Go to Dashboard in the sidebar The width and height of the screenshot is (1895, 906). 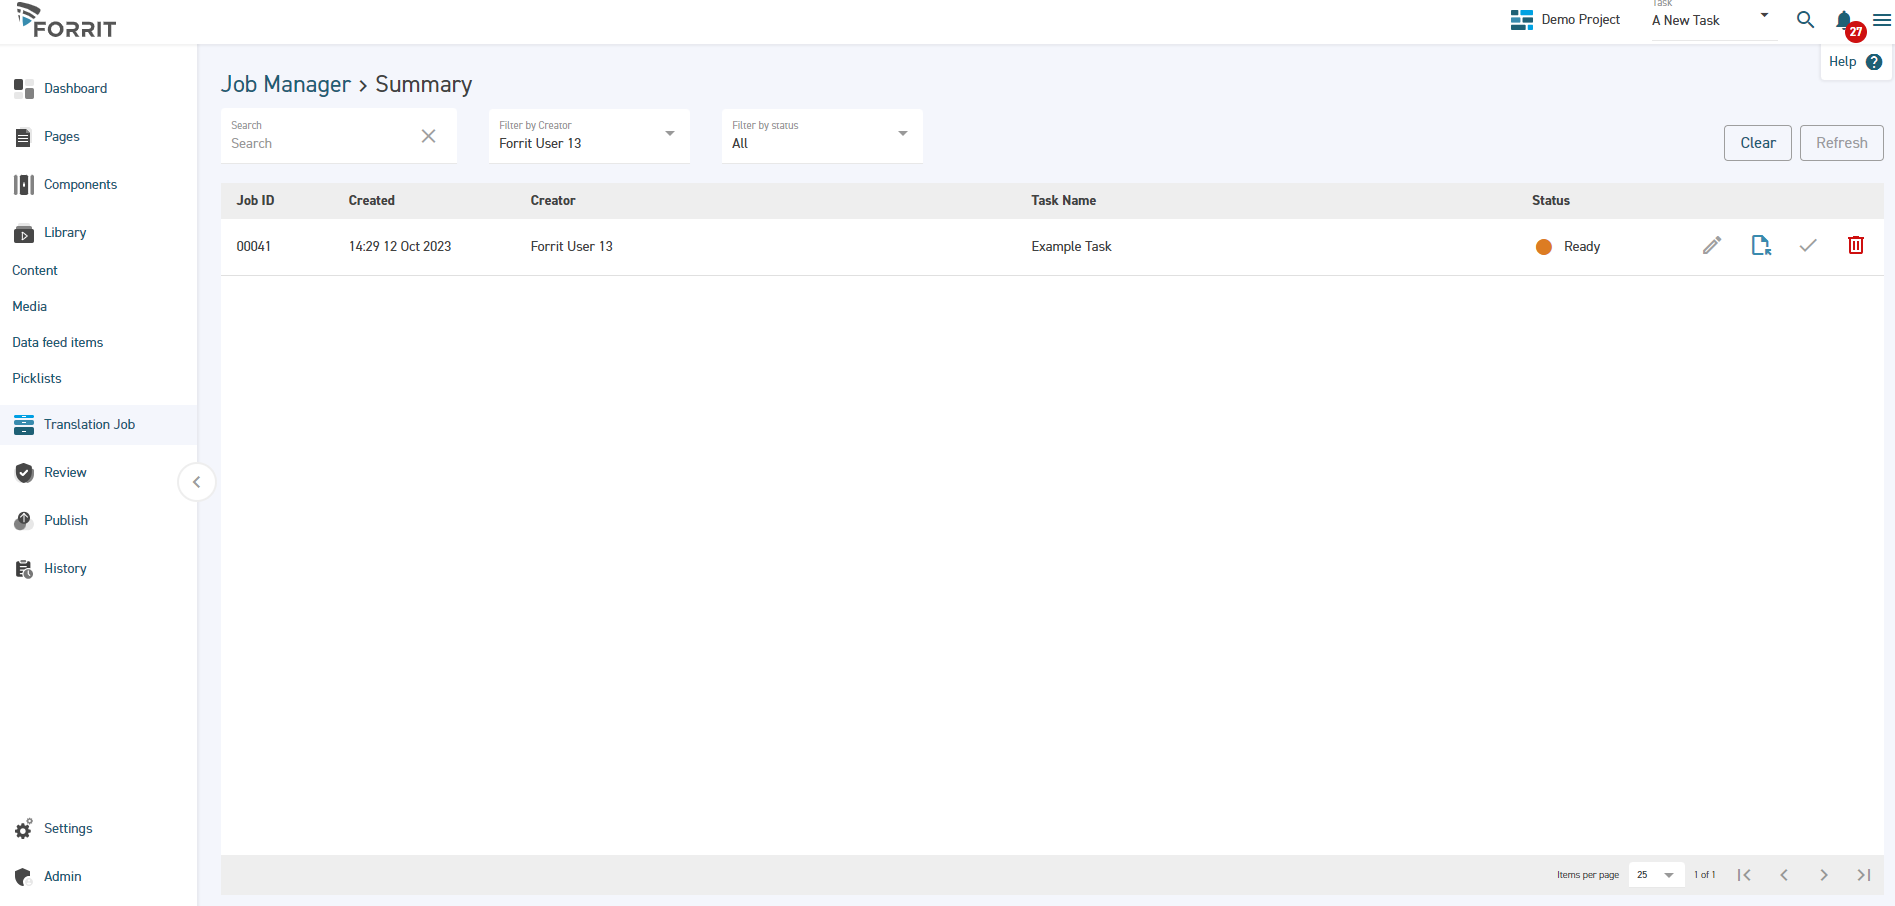coord(75,89)
